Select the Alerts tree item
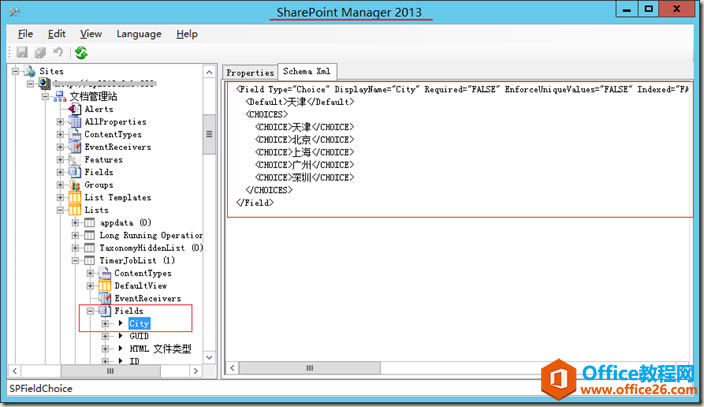Screen dimensions: 704x407 [99, 109]
